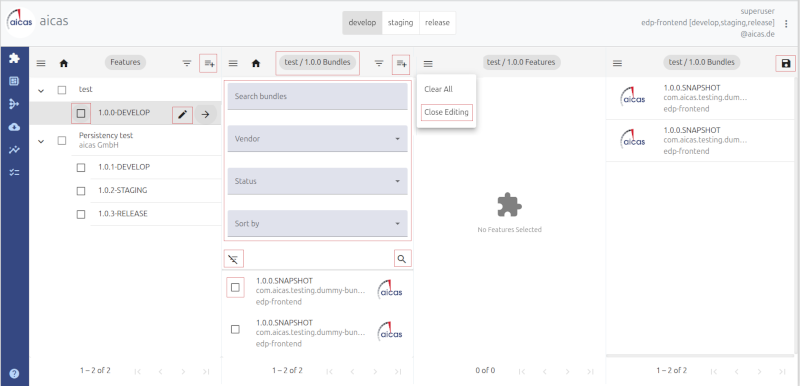800x386 pixels.
Task: Open the analytics line-chart sidebar icon
Action: tap(14, 149)
